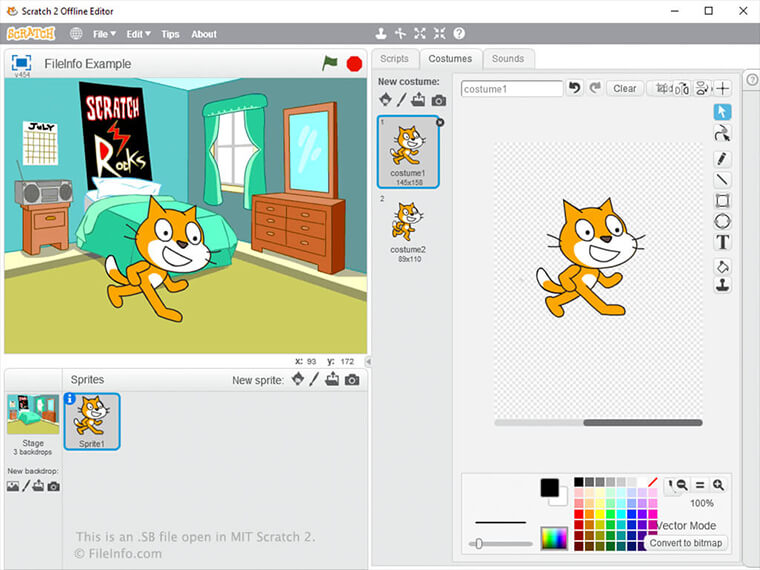
Task: Activate the Reshape tool
Action: pos(722,133)
